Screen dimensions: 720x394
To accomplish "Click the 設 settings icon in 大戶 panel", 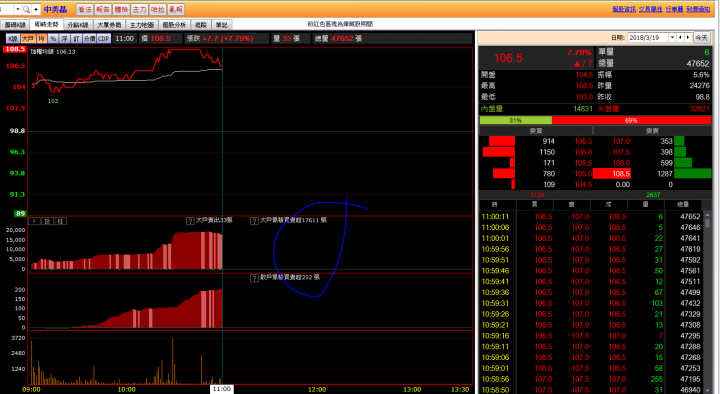I will [x=47, y=221].
